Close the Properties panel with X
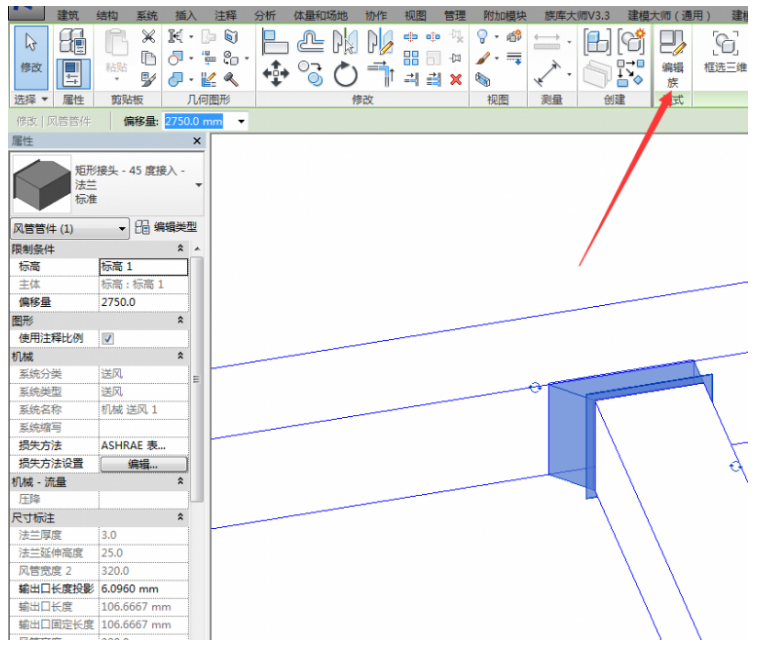This screenshot has width=765, height=645. click(197, 142)
